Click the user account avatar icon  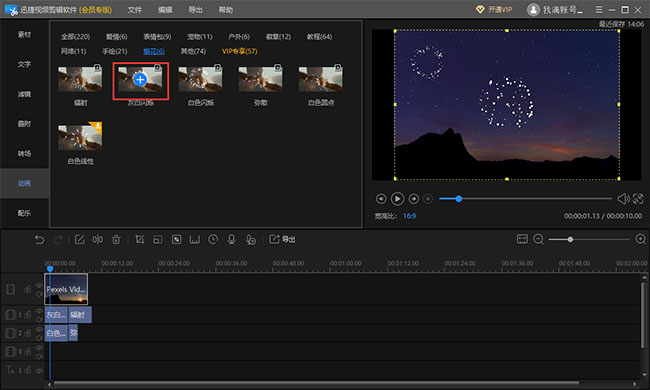point(533,10)
